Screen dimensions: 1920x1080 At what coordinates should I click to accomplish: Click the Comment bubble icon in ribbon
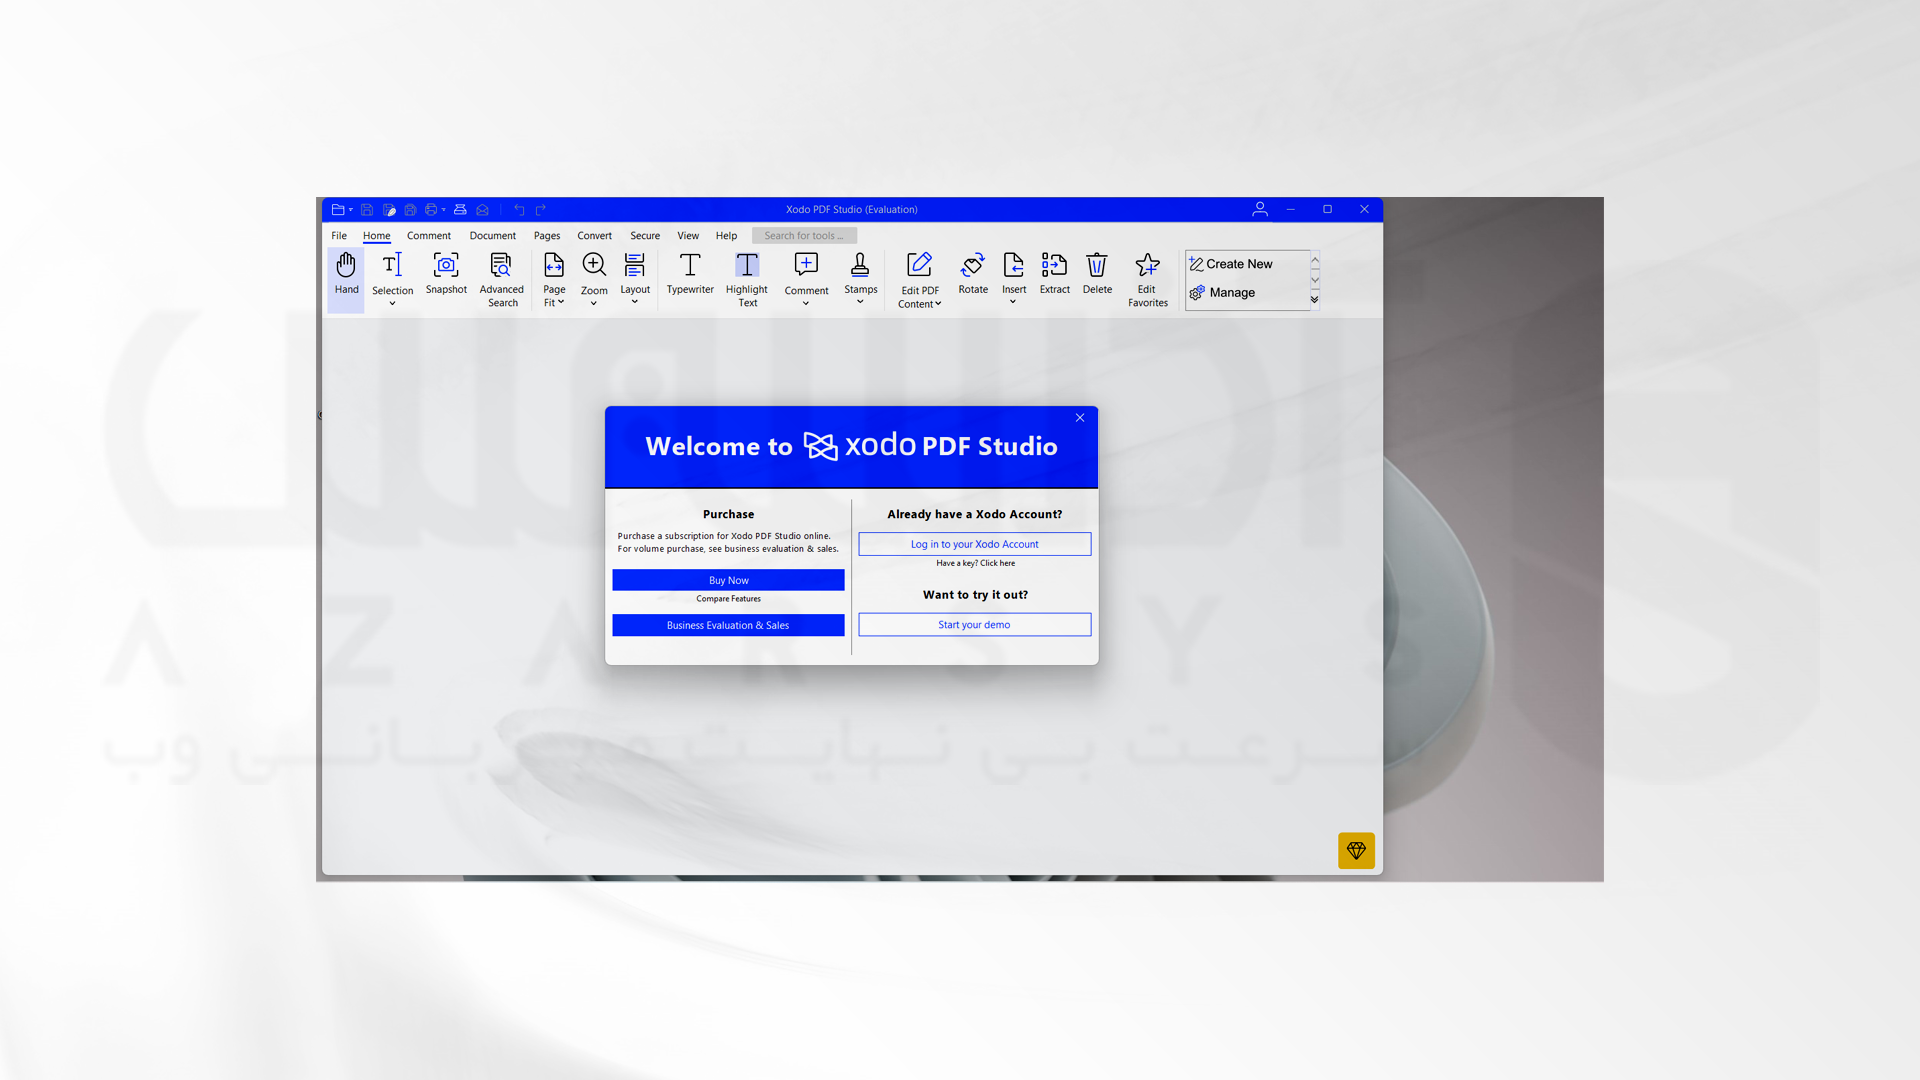tap(806, 264)
